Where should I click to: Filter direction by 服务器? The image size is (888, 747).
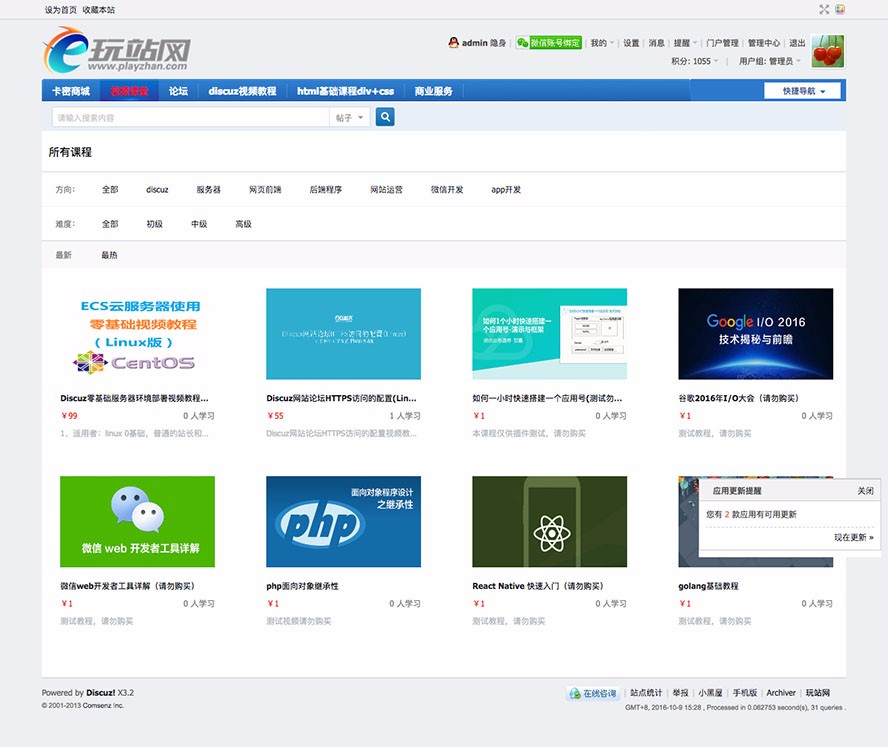click(x=208, y=190)
